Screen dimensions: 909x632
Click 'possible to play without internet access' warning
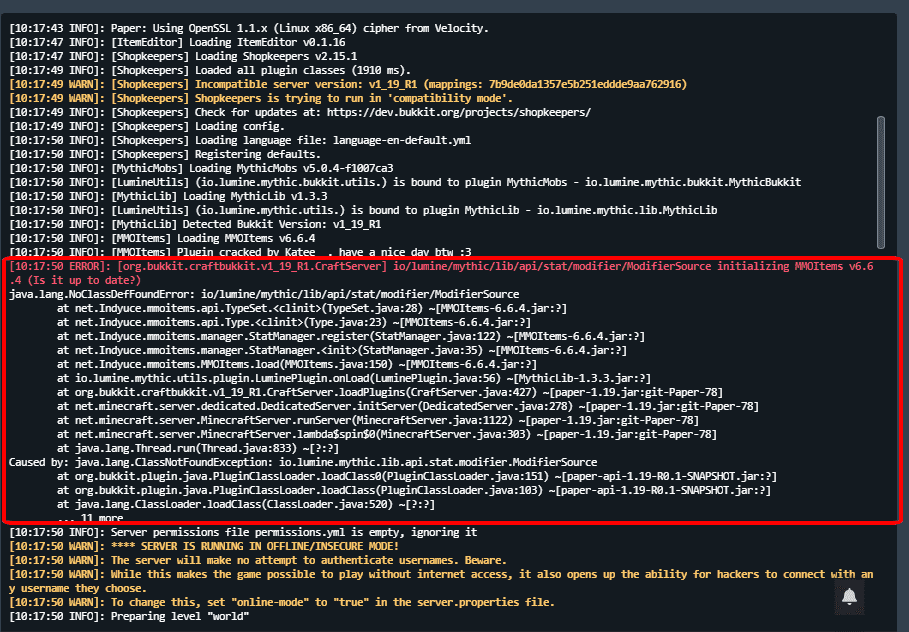tap(442, 582)
